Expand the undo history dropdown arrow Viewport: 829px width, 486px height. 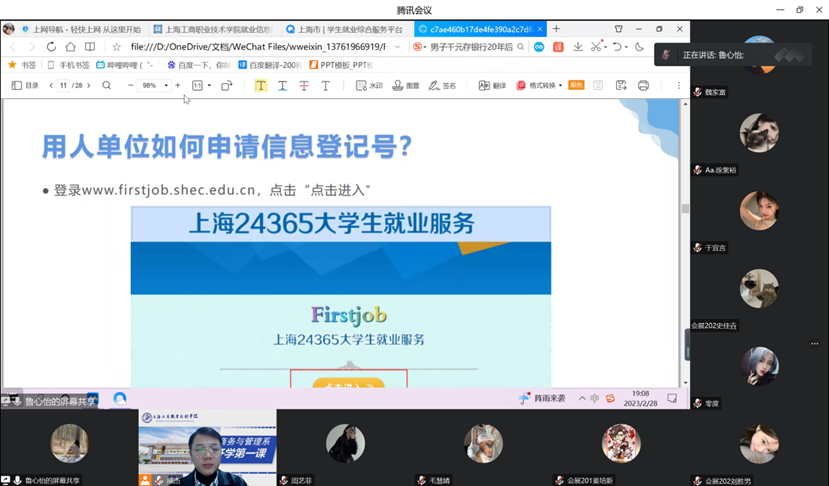626,48
